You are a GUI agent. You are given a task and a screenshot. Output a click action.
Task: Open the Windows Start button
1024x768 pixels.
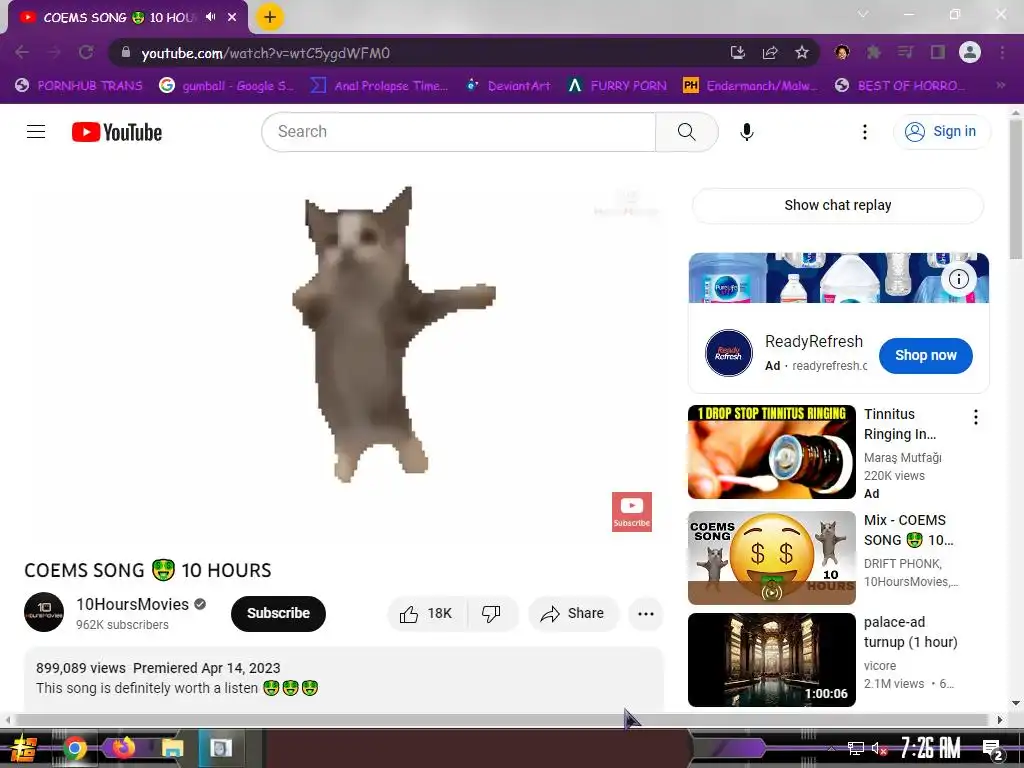[x=24, y=749]
